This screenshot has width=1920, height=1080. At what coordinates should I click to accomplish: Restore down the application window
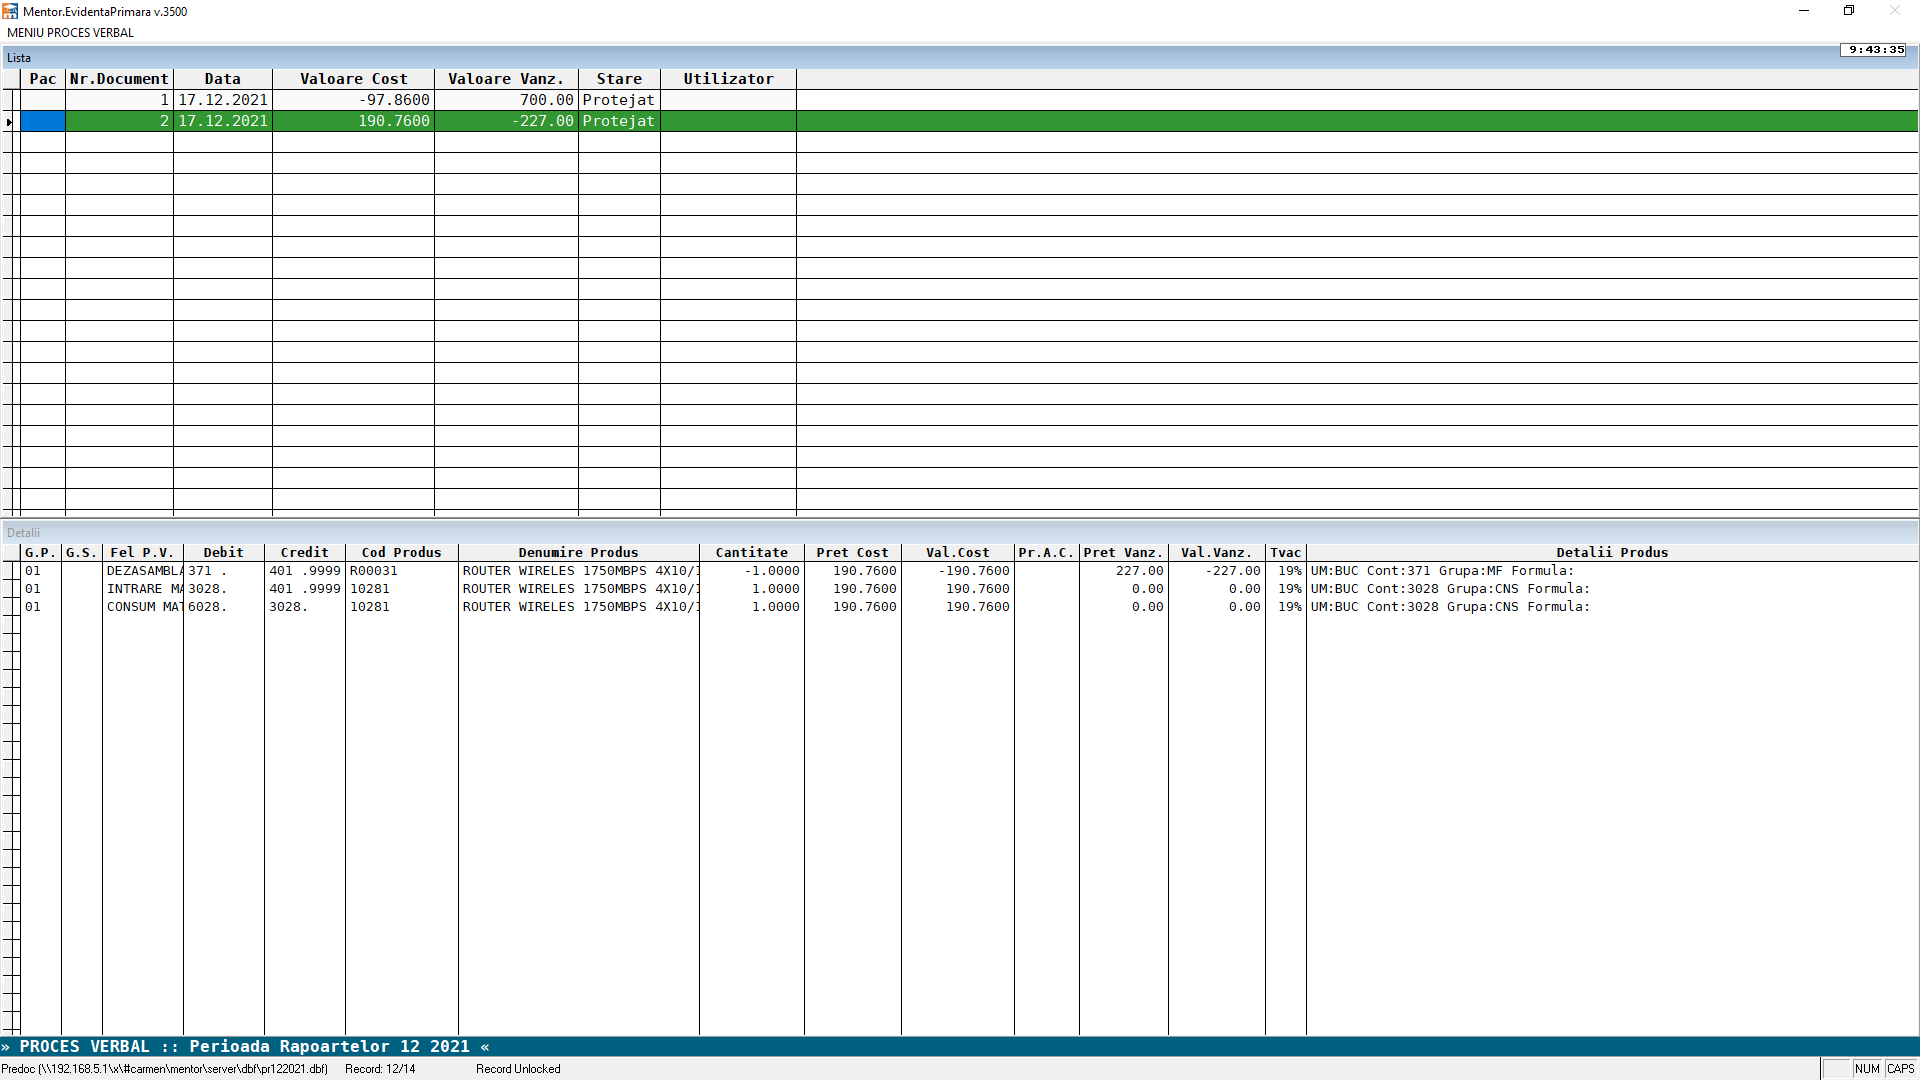[1849, 11]
